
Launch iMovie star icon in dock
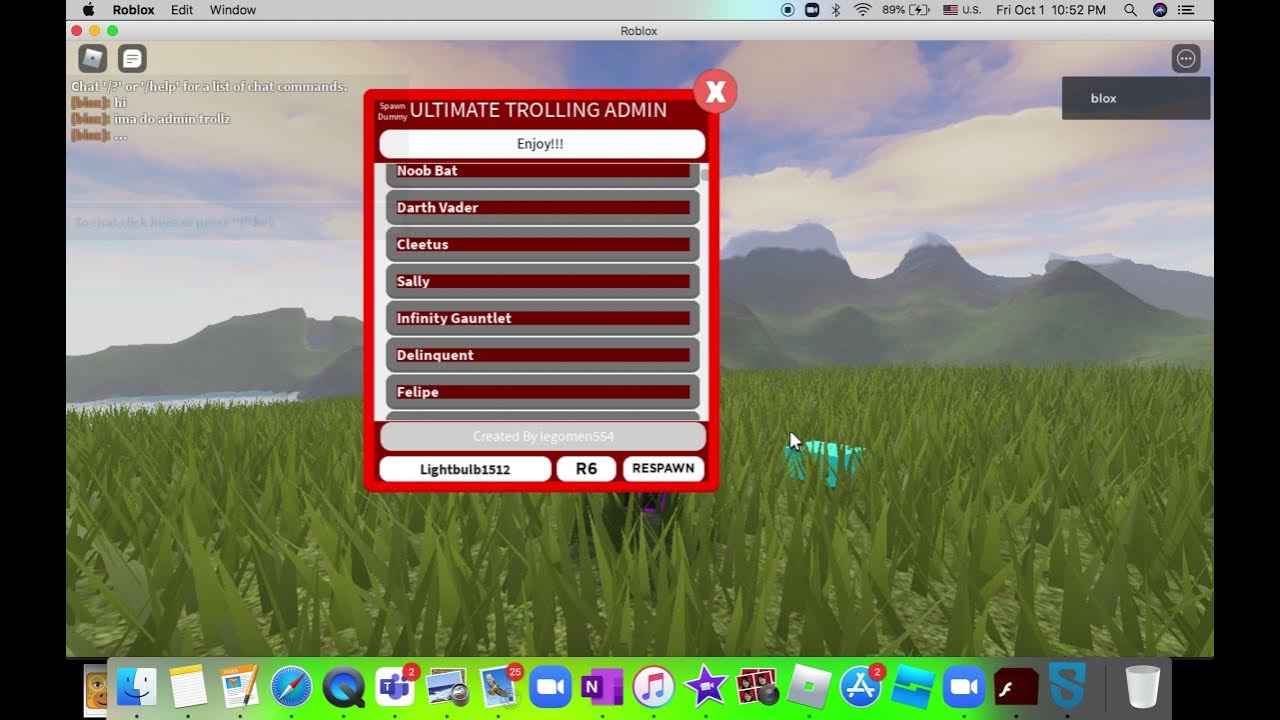[705, 687]
